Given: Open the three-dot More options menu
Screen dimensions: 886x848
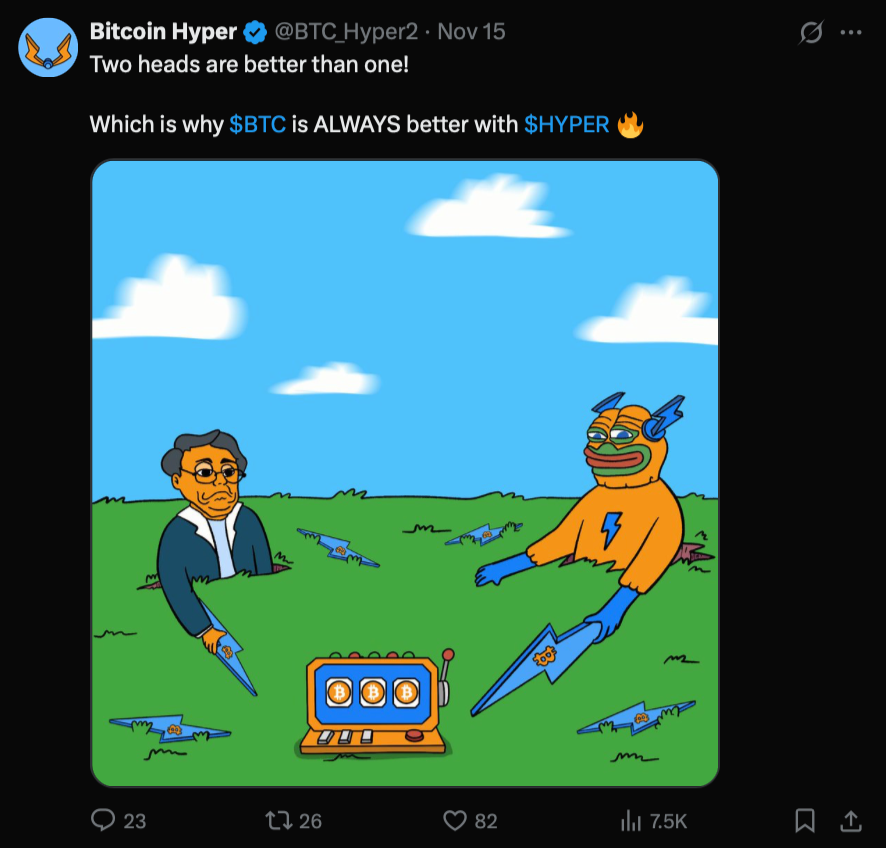Looking at the screenshot, I should click(x=851, y=33).
